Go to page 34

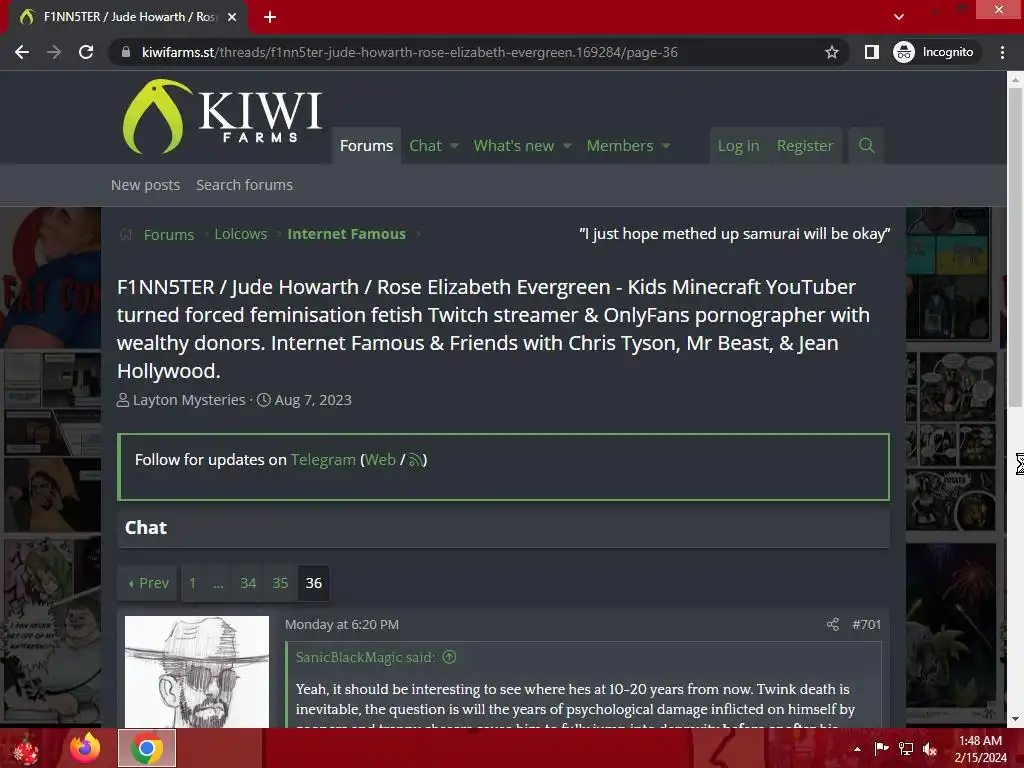[248, 583]
